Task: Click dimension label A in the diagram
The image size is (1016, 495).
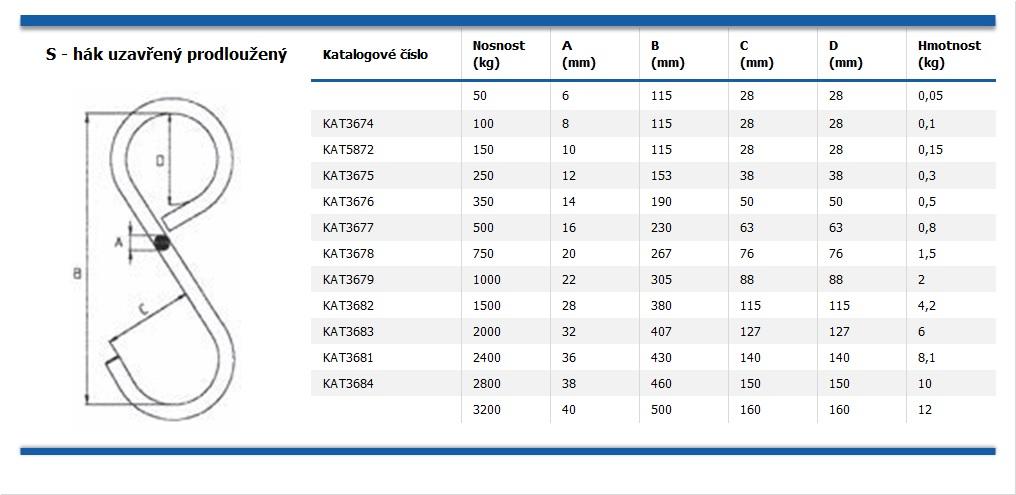Action: click(x=119, y=242)
